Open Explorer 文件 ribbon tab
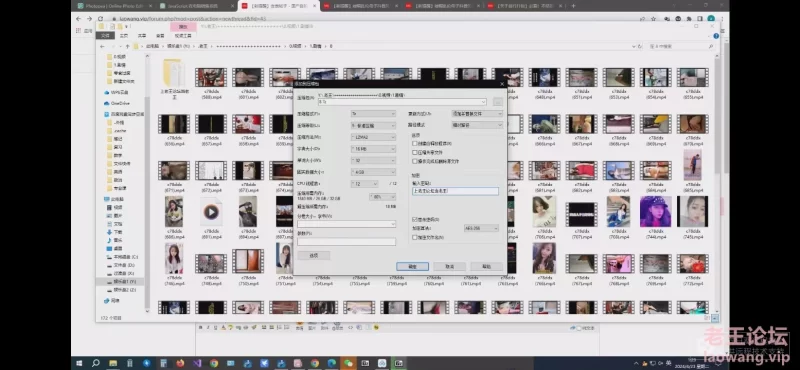 pyautogui.click(x=105, y=36)
